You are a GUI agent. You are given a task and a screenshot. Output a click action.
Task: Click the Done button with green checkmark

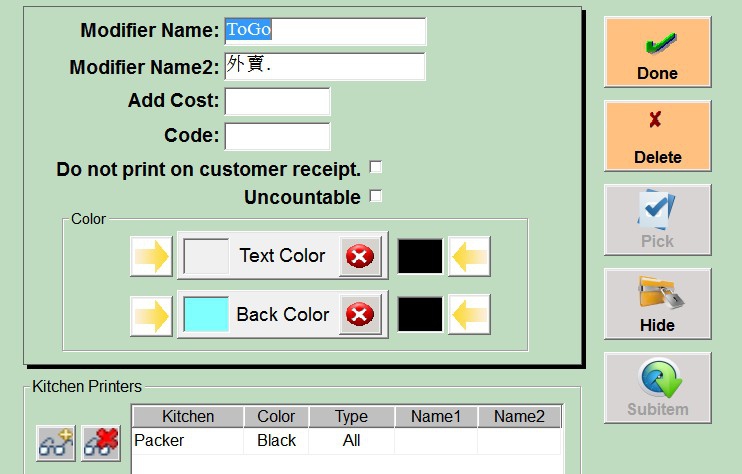pos(657,52)
